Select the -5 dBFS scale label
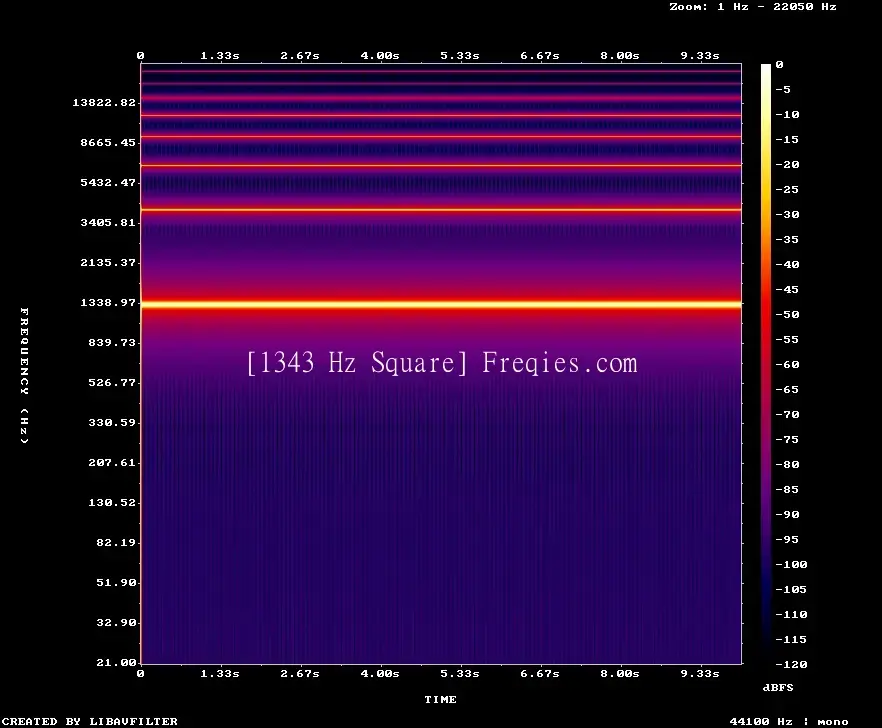 (x=783, y=89)
